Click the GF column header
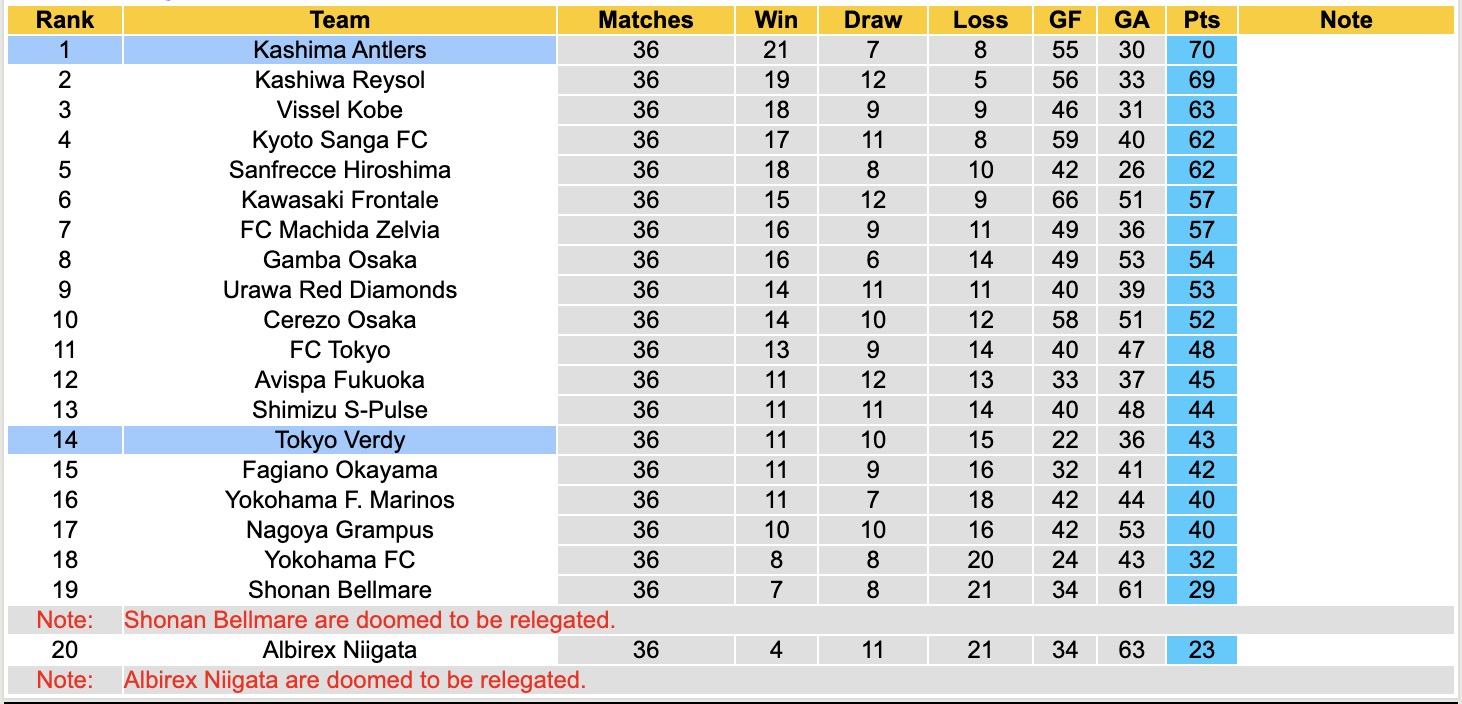This screenshot has height=704, width=1462. [1065, 20]
